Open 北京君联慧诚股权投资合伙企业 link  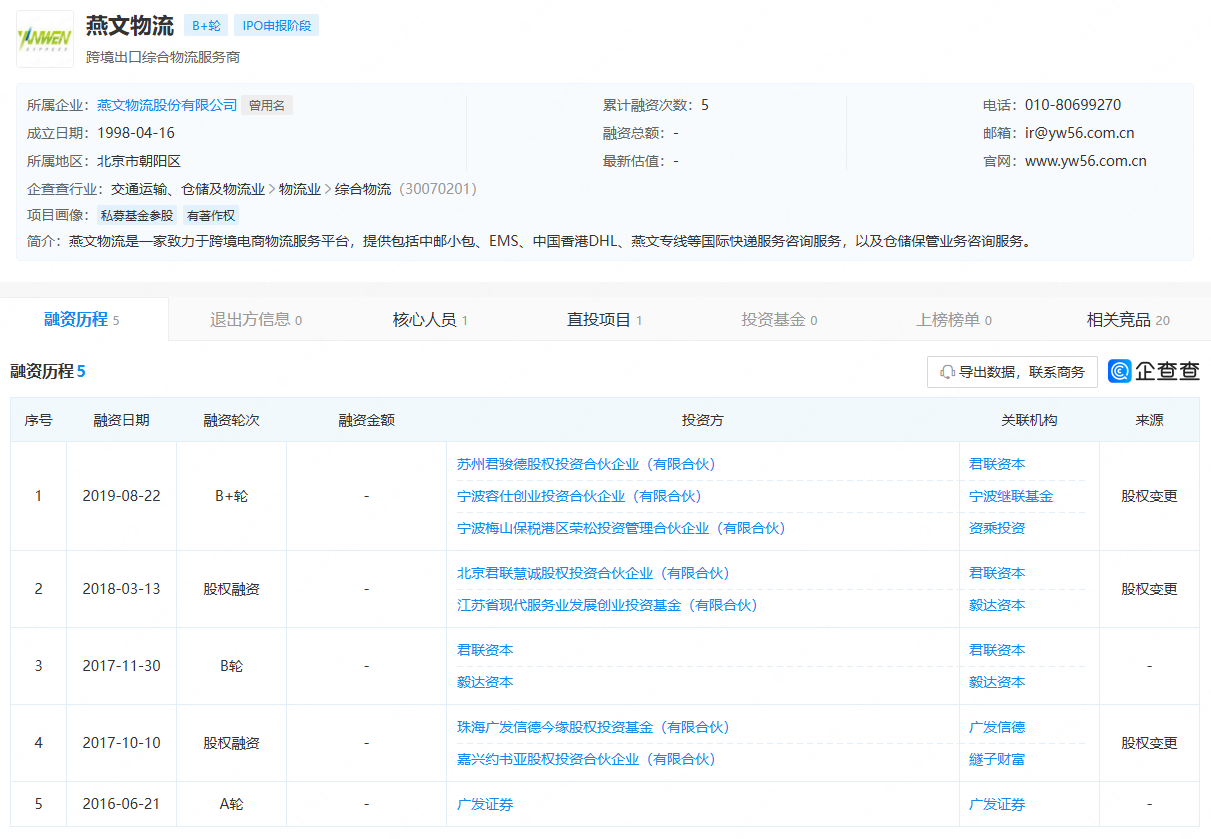[x=593, y=573]
